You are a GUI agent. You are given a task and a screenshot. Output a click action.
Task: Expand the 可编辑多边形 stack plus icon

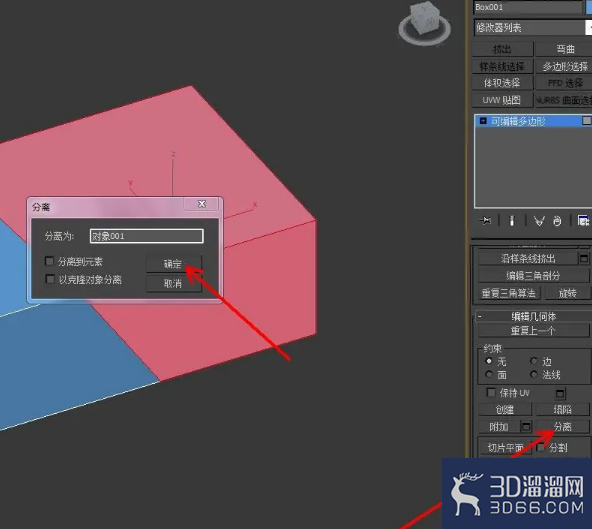tap(483, 121)
